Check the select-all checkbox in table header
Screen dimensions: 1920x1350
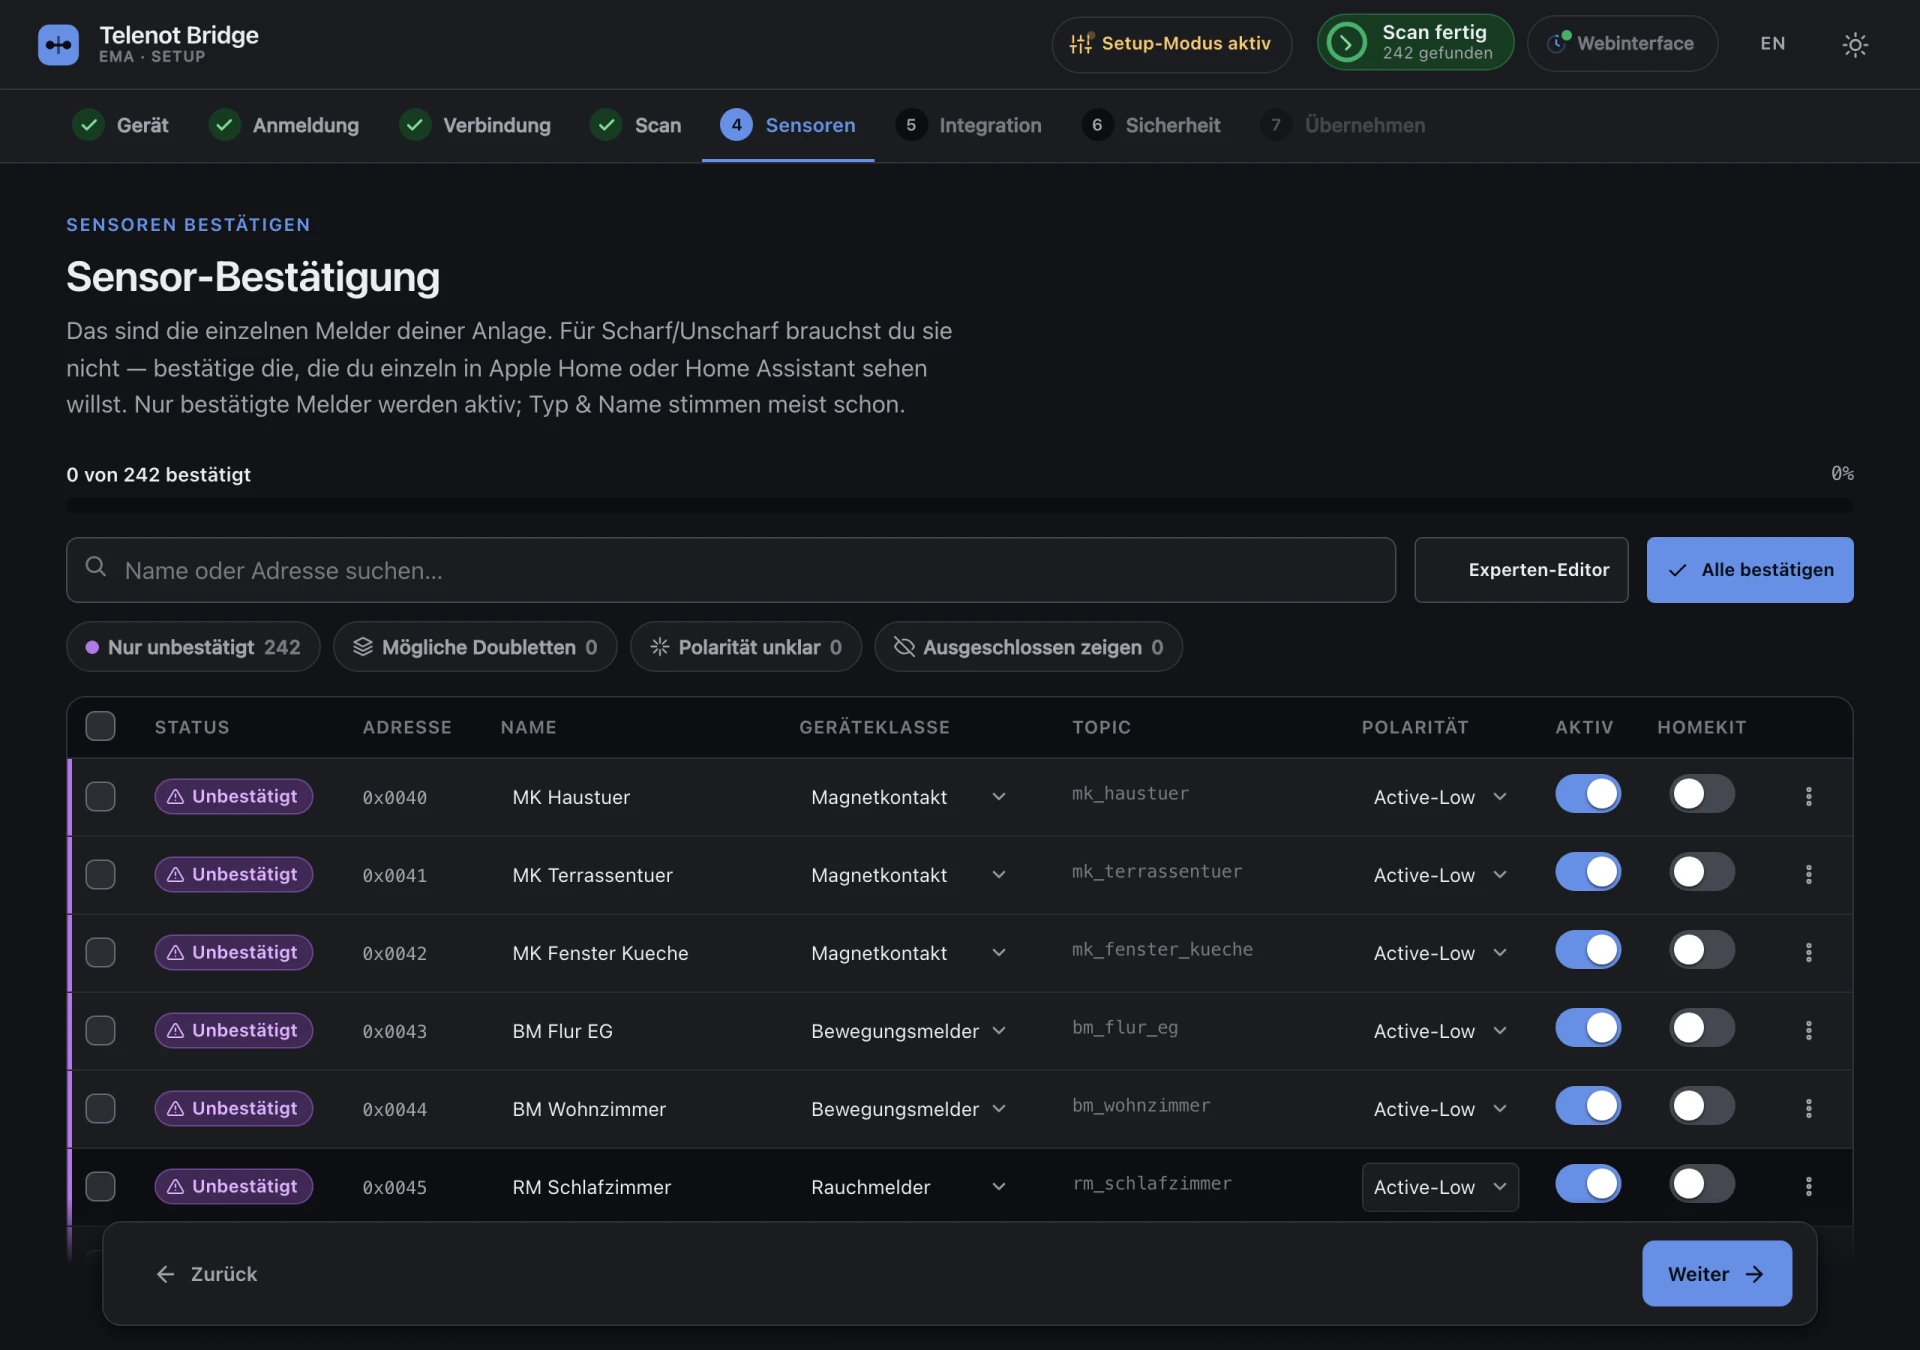coord(100,726)
